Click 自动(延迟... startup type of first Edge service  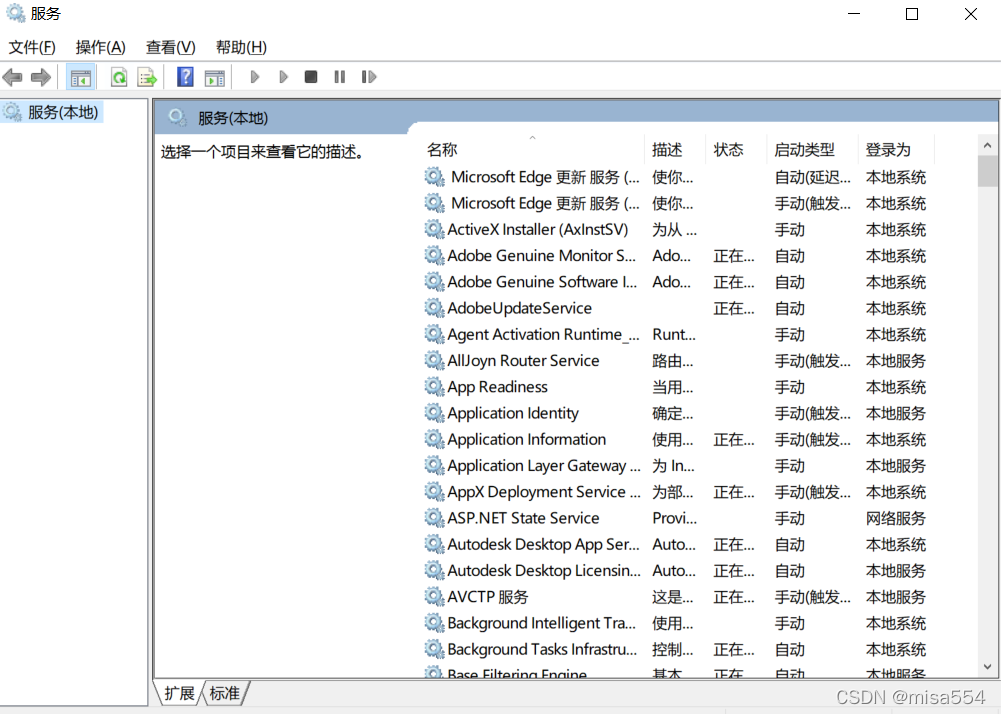(813, 177)
